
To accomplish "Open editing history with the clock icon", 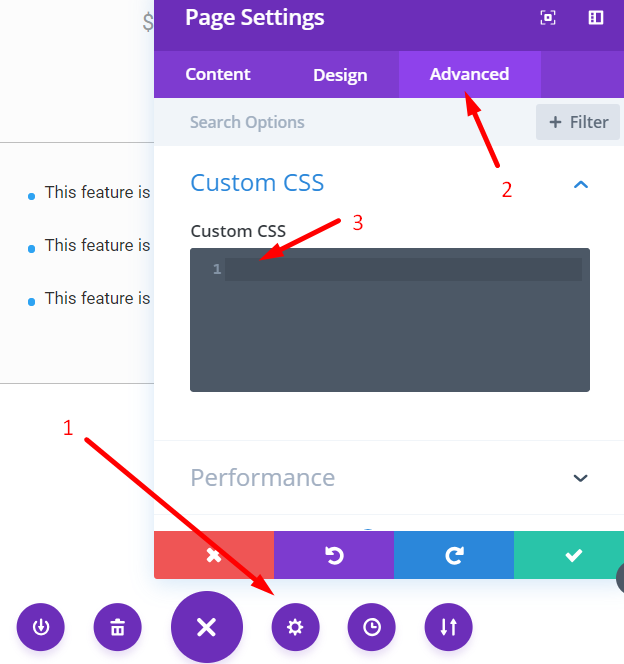I will (372, 627).
